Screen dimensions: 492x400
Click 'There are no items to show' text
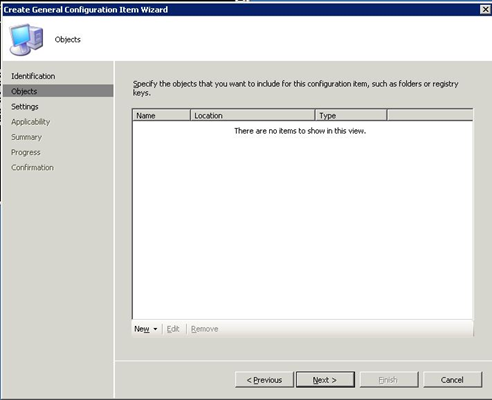click(x=300, y=131)
